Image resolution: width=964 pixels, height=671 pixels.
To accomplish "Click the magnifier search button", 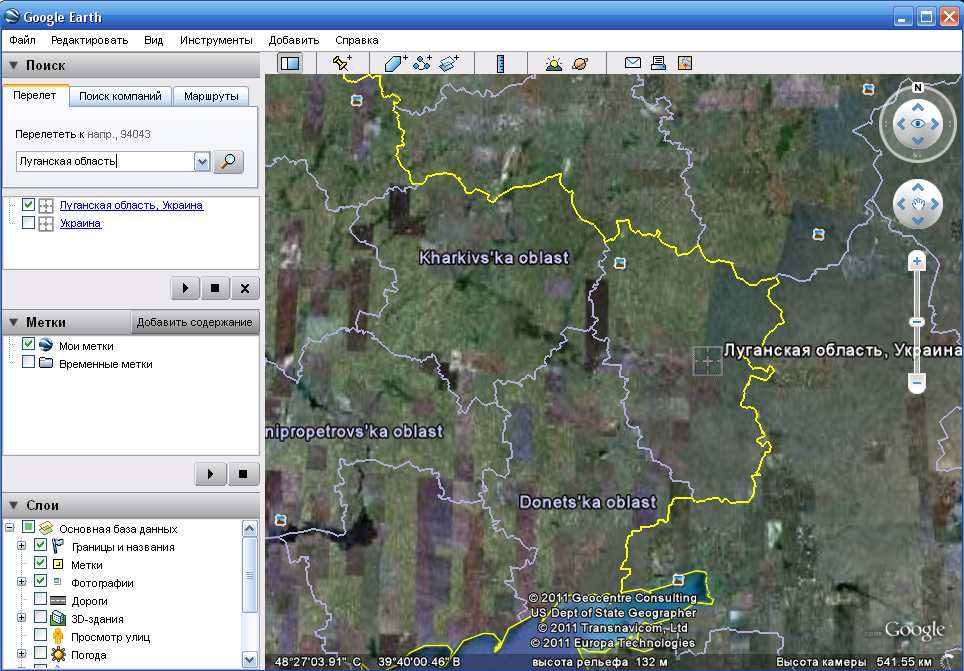I will pos(228,162).
